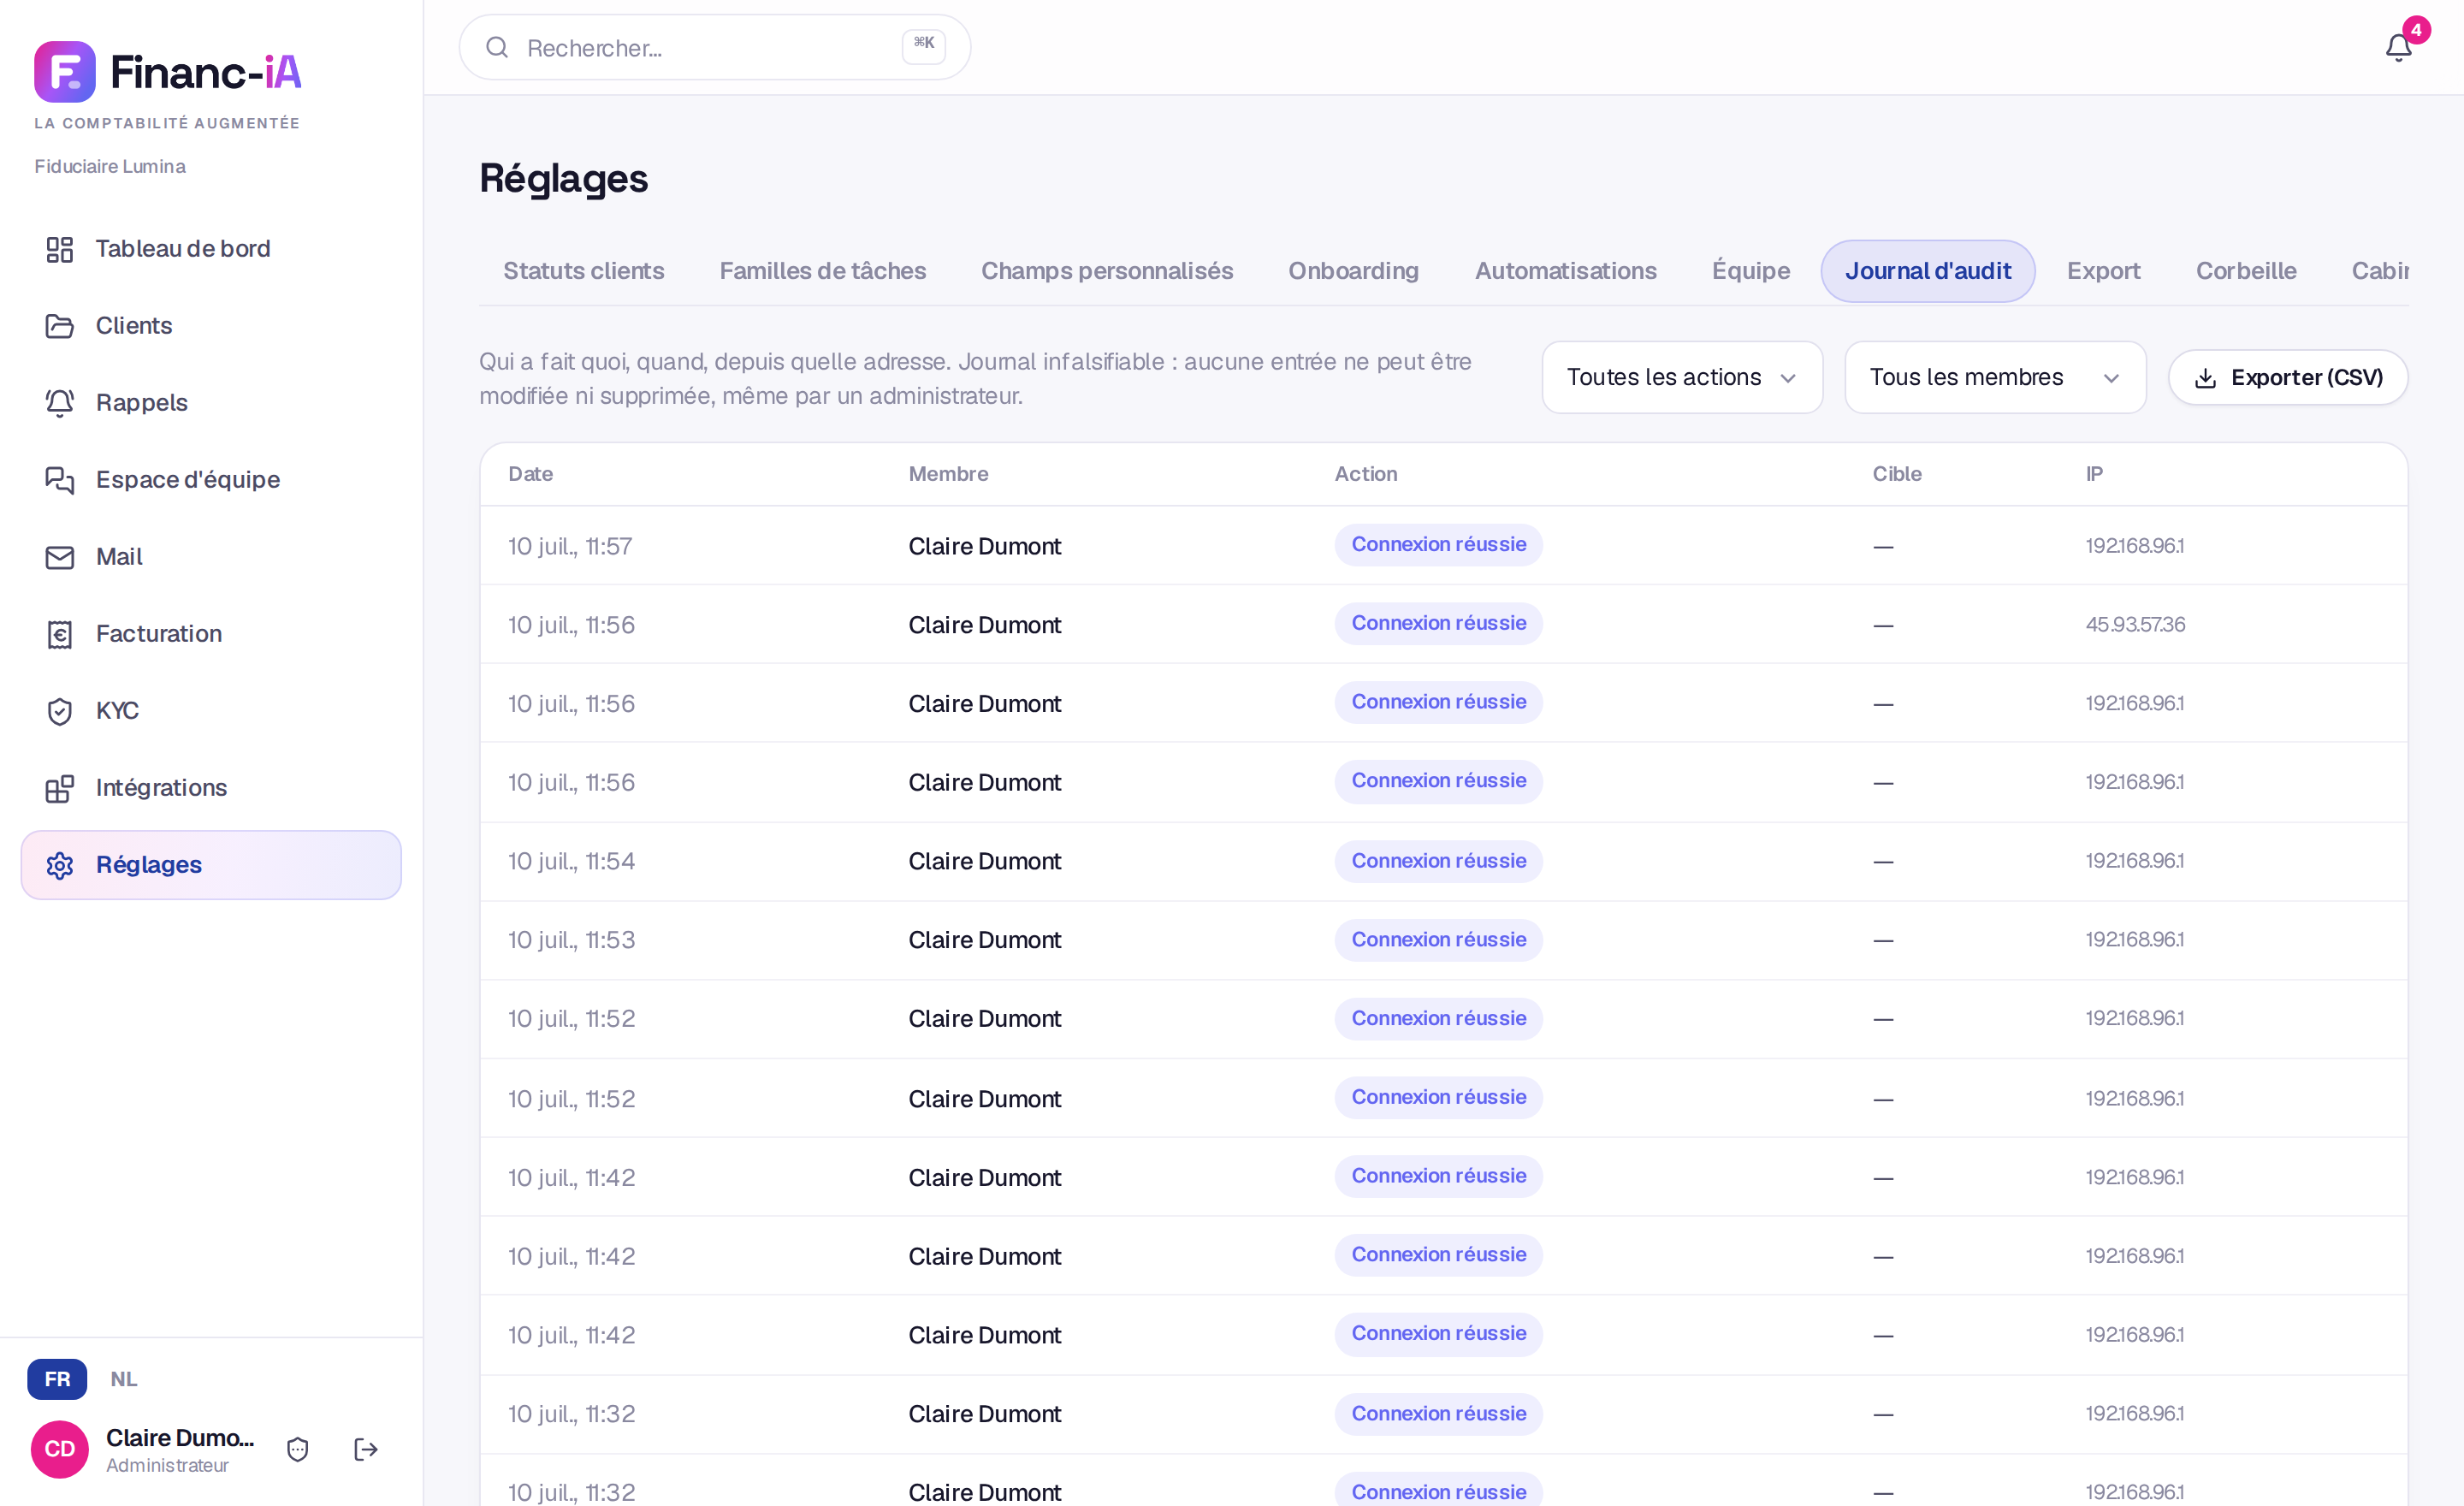Click the IP column header
The width and height of the screenshot is (2464, 1506).
click(2094, 474)
